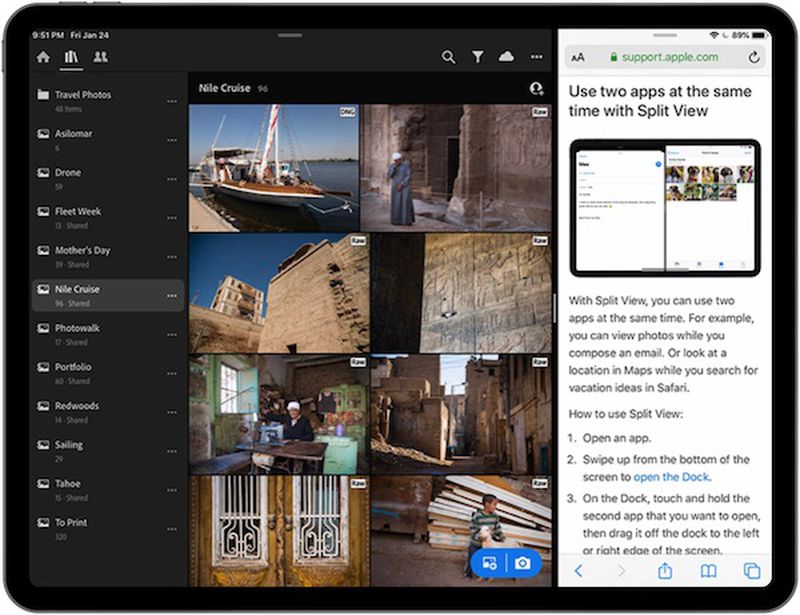Open the Shared people icon
The image size is (800, 615).
coord(101,57)
